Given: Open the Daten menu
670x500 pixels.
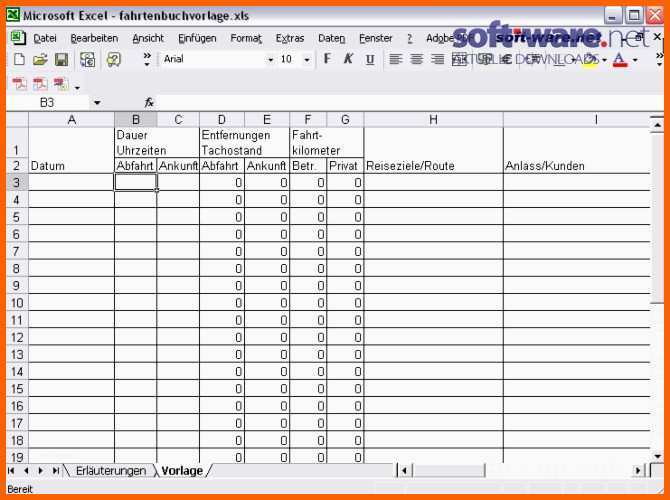Looking at the screenshot, I should [x=332, y=38].
